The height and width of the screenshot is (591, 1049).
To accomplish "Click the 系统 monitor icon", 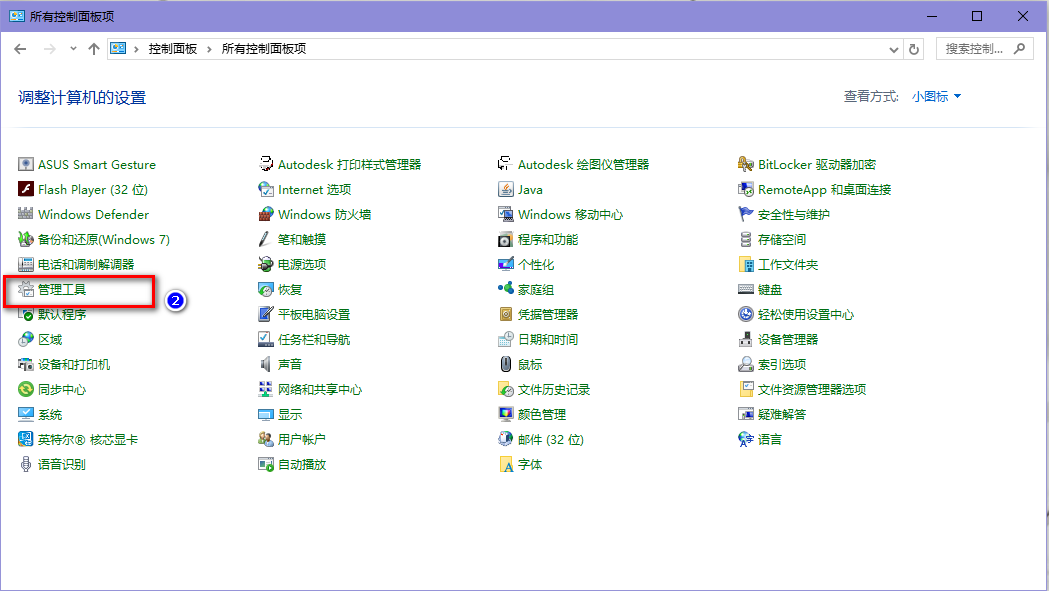I will [x=25, y=414].
